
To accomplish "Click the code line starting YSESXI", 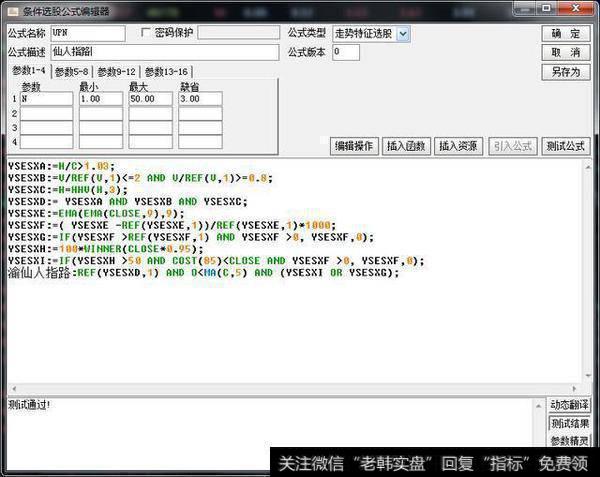I will 216,261.
